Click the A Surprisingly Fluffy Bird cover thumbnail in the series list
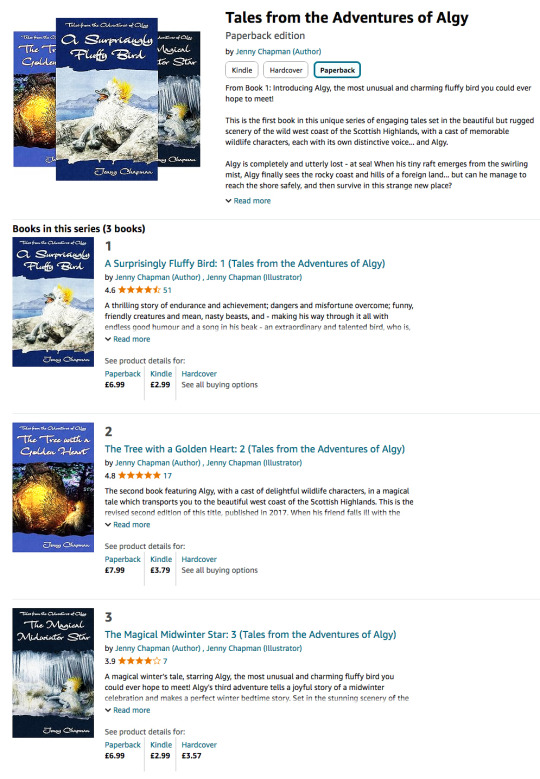The height and width of the screenshot is (779, 540). [x=53, y=302]
